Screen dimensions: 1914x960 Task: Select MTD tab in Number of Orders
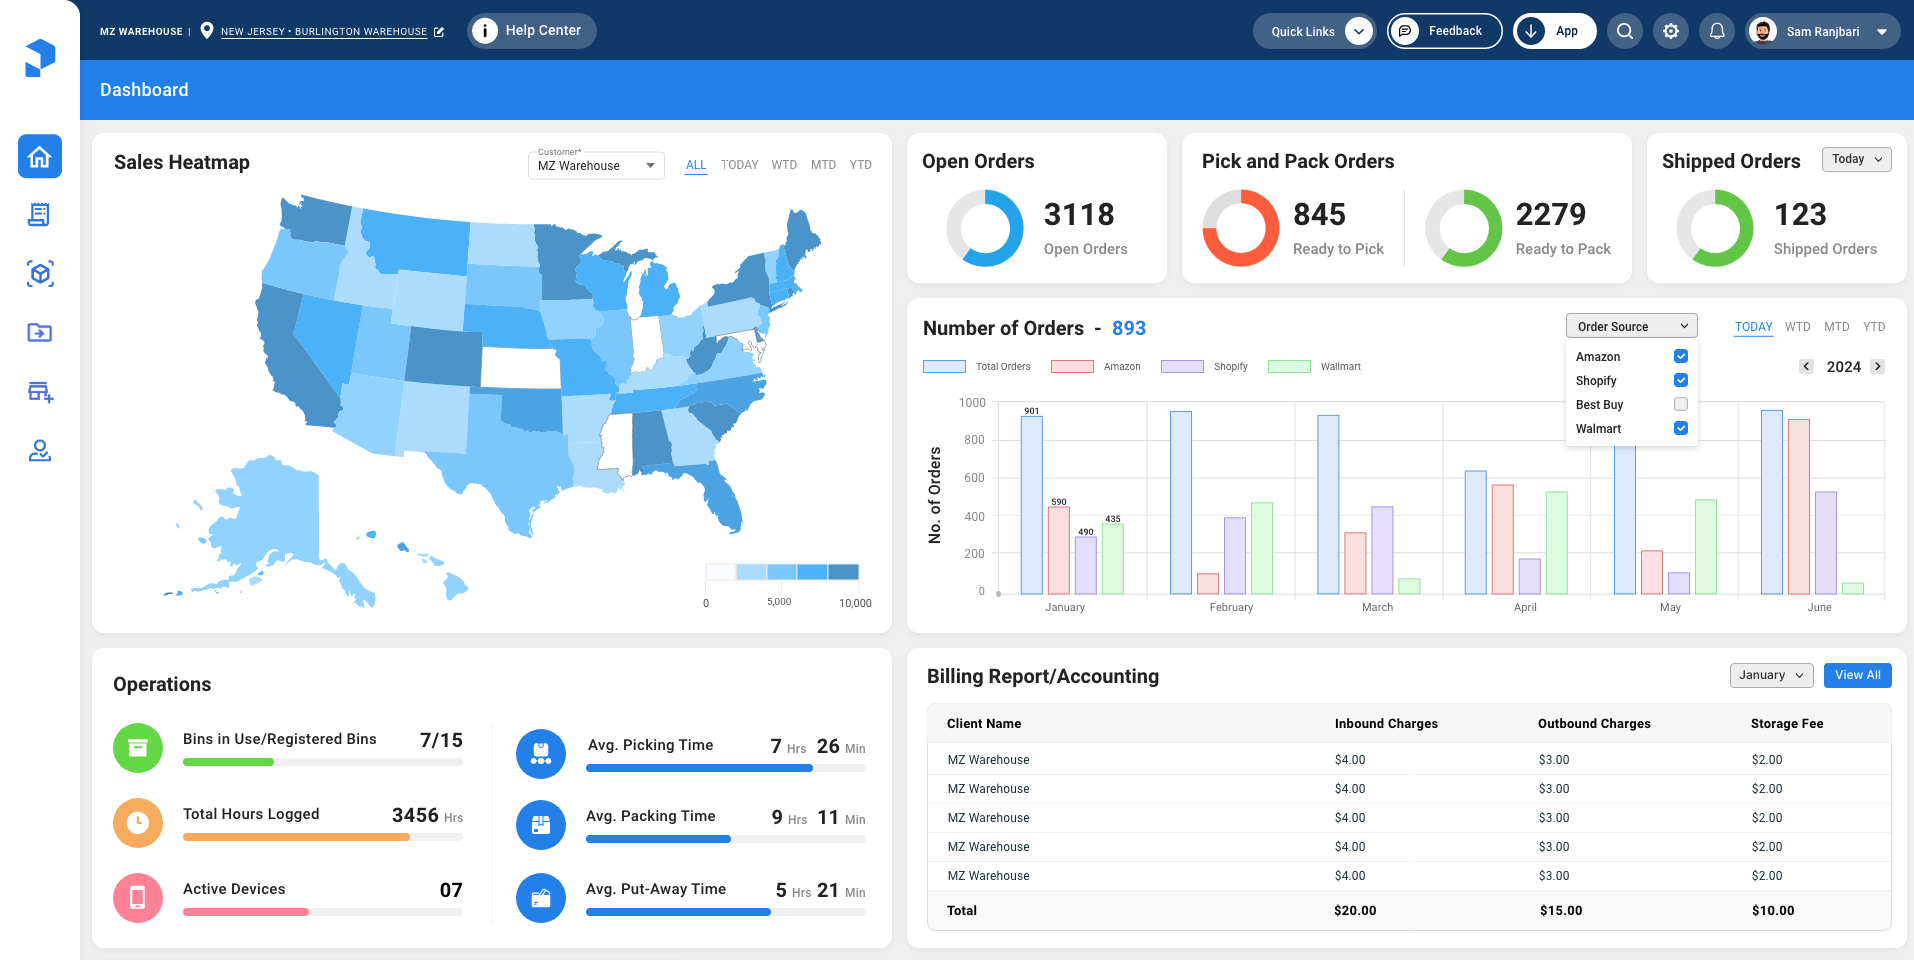(x=1837, y=327)
